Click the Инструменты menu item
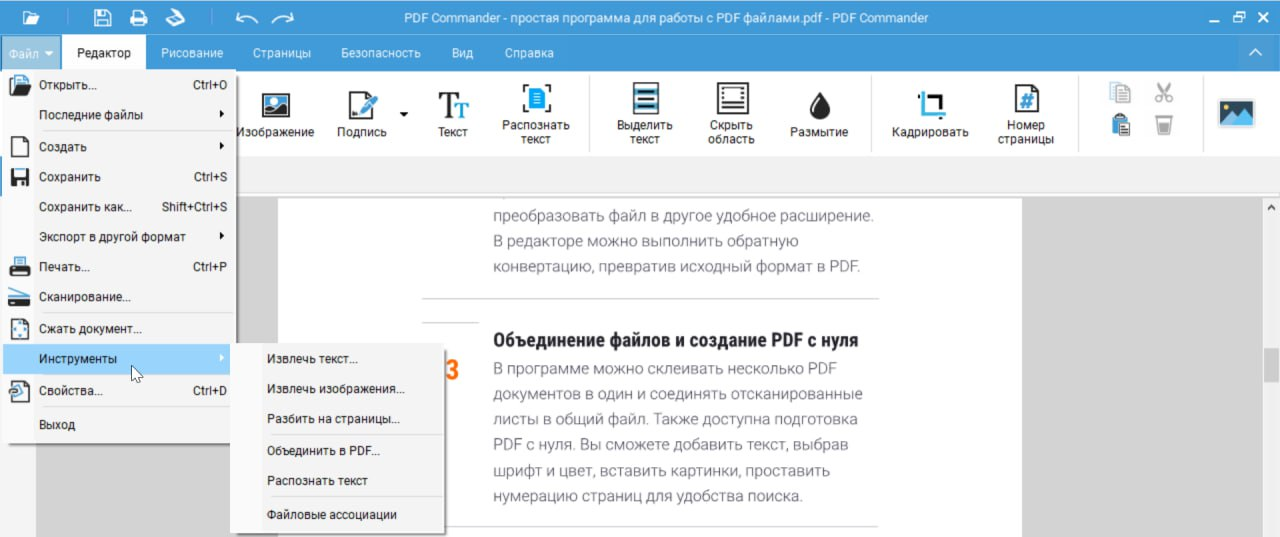The height and width of the screenshot is (537, 1280). [x=118, y=359]
